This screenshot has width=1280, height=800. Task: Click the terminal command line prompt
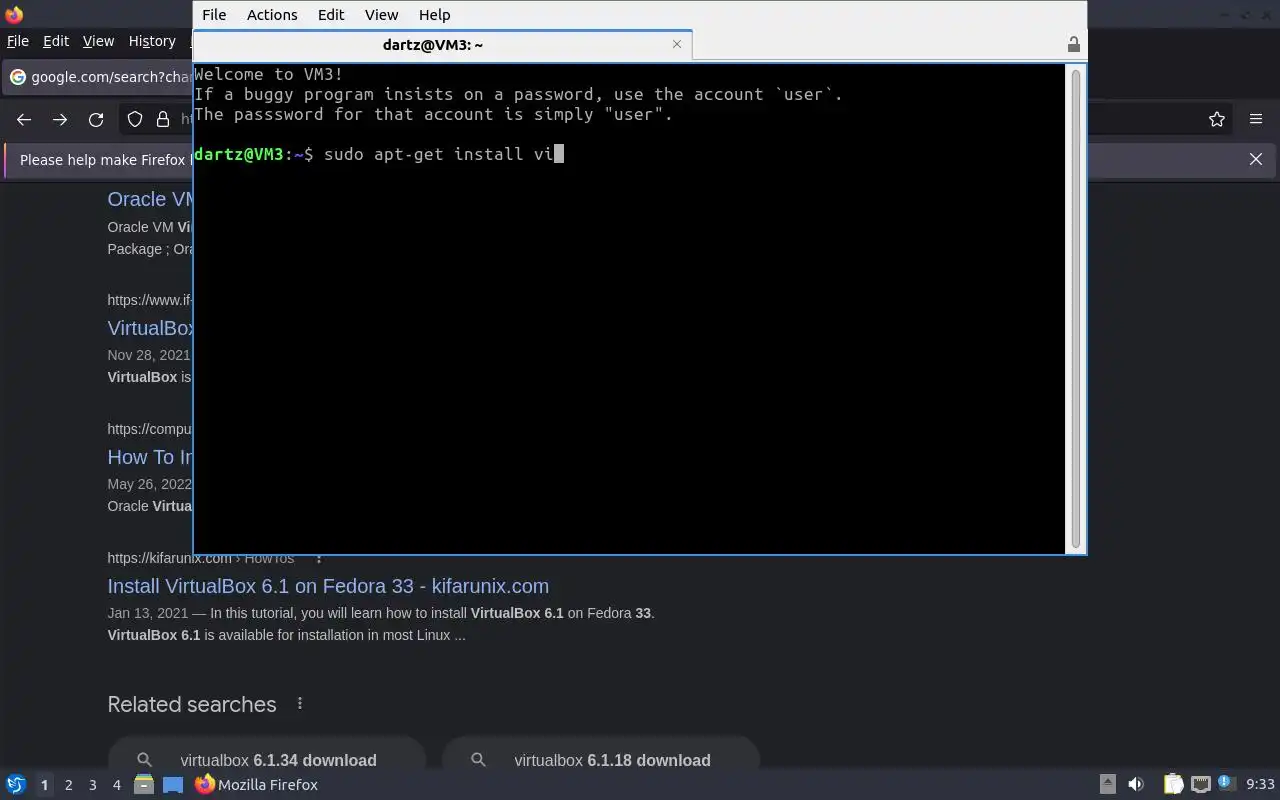379,154
